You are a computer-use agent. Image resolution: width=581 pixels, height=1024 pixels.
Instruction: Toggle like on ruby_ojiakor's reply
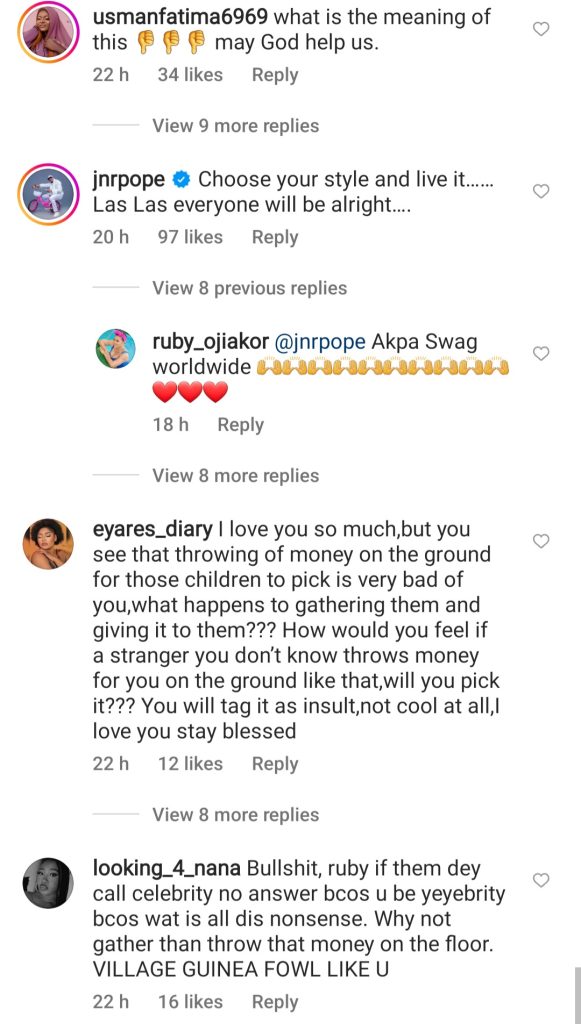[541, 352]
